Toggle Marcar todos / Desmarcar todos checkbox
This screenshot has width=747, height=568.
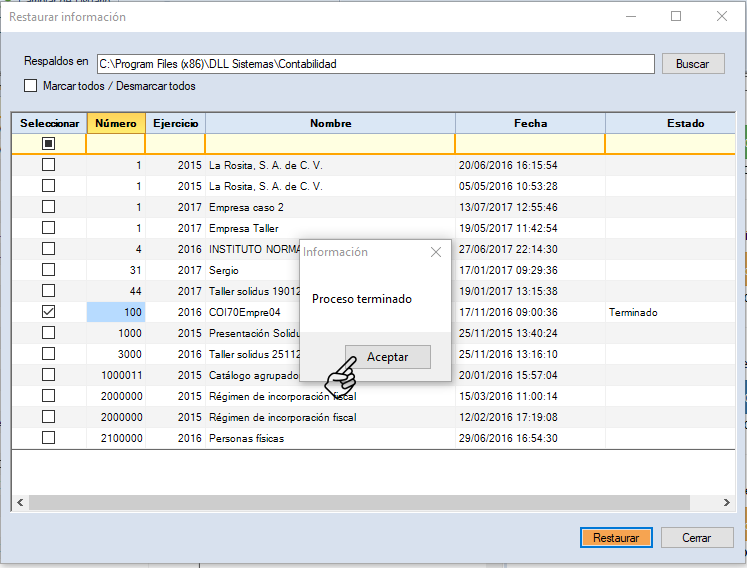coord(30,87)
